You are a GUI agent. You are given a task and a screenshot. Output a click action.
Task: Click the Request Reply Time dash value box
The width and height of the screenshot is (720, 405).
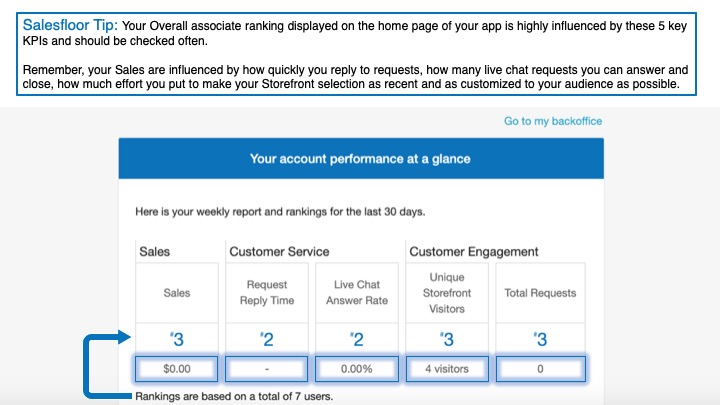click(x=267, y=369)
